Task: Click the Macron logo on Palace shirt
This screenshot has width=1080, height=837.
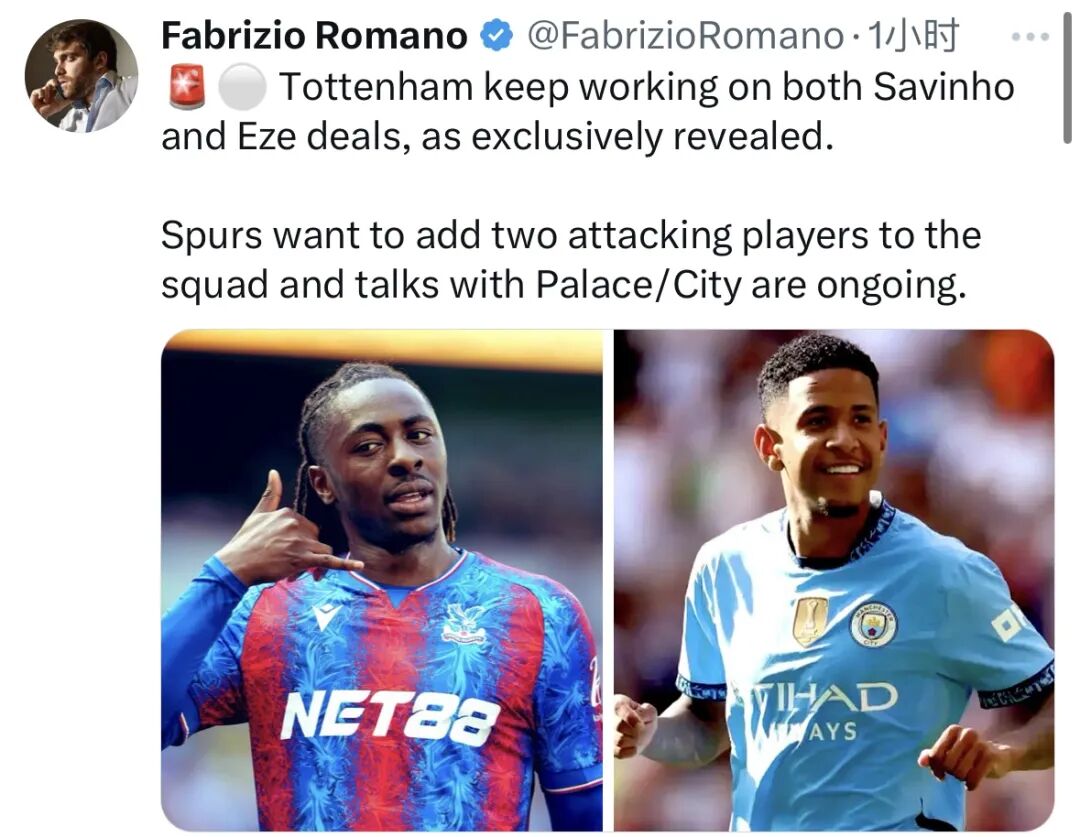Action: tap(326, 616)
